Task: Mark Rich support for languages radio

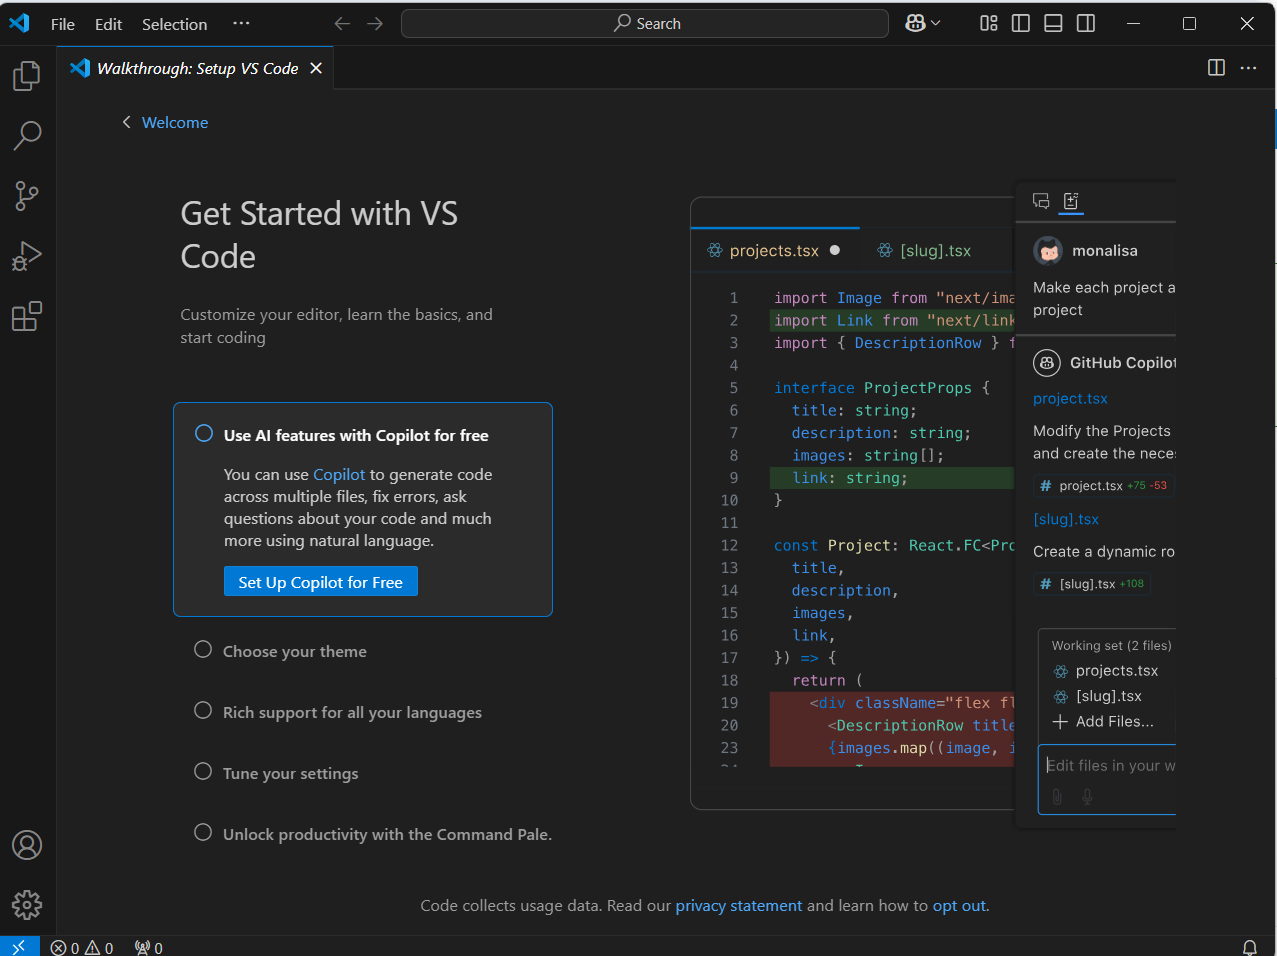Action: (x=203, y=711)
